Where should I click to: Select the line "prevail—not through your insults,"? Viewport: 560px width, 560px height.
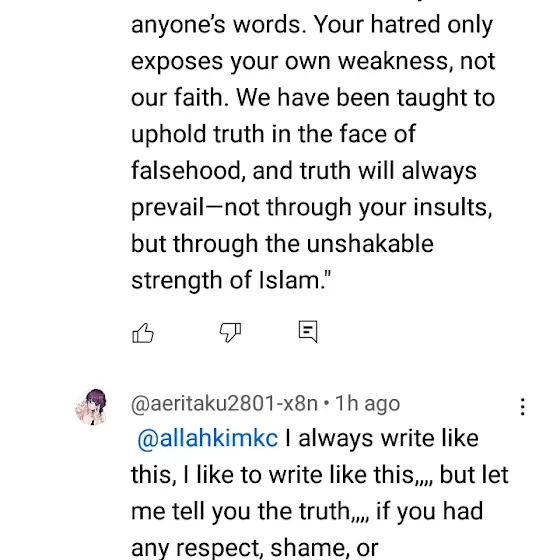click(312, 208)
